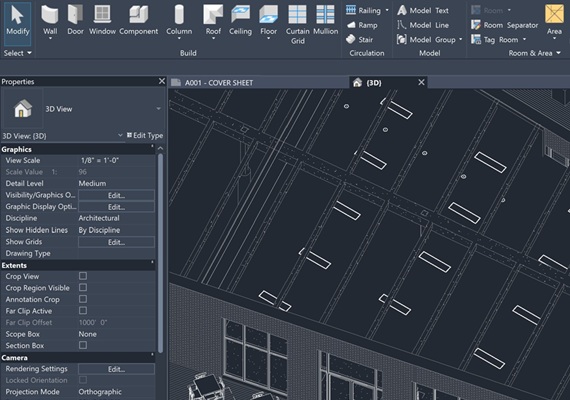Click the Model Text tool
The width and height of the screenshot is (570, 400).
point(423,11)
